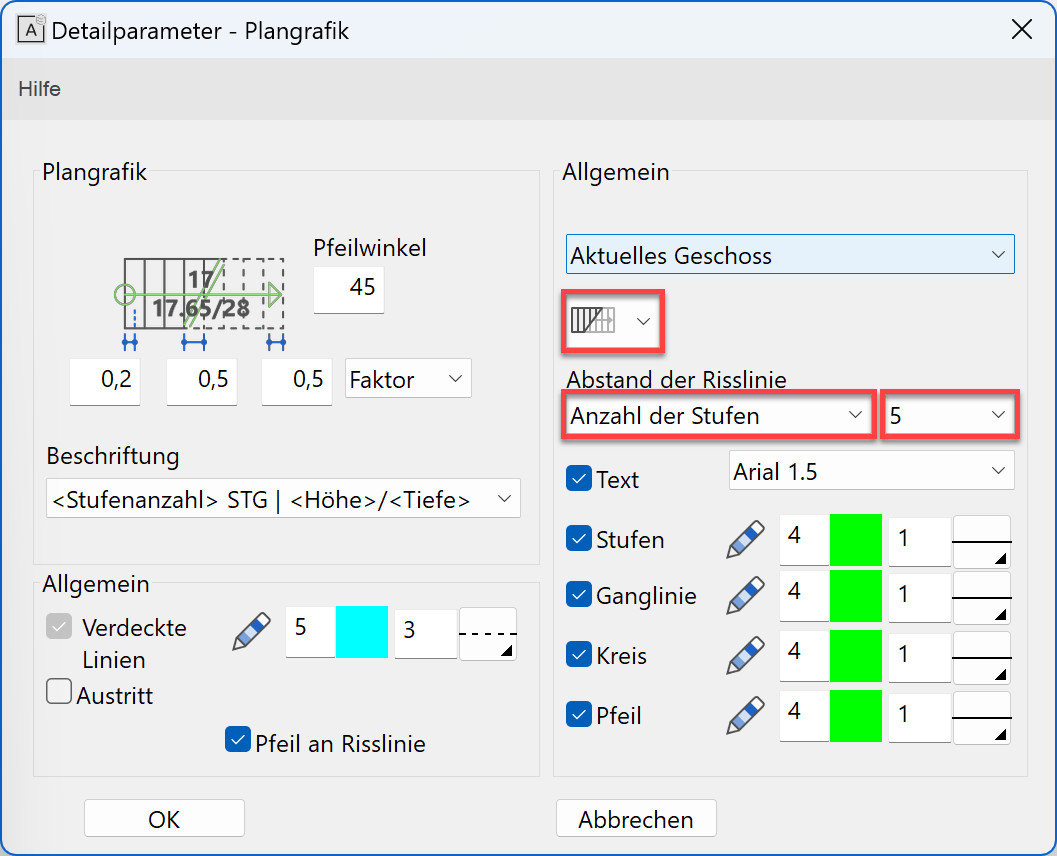Open the Aktuelles Geschoss dropdown

(x=789, y=254)
